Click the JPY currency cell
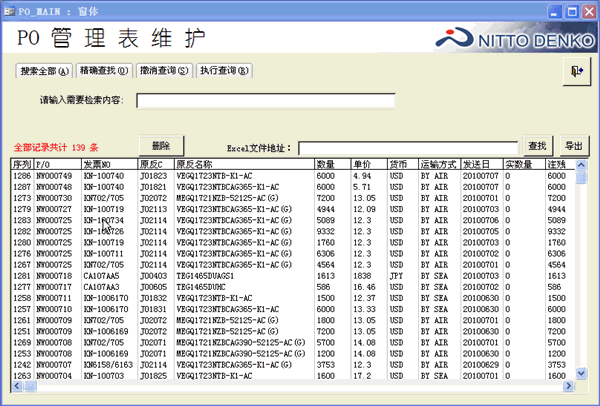This screenshot has height=406, width=600. pos(396,276)
